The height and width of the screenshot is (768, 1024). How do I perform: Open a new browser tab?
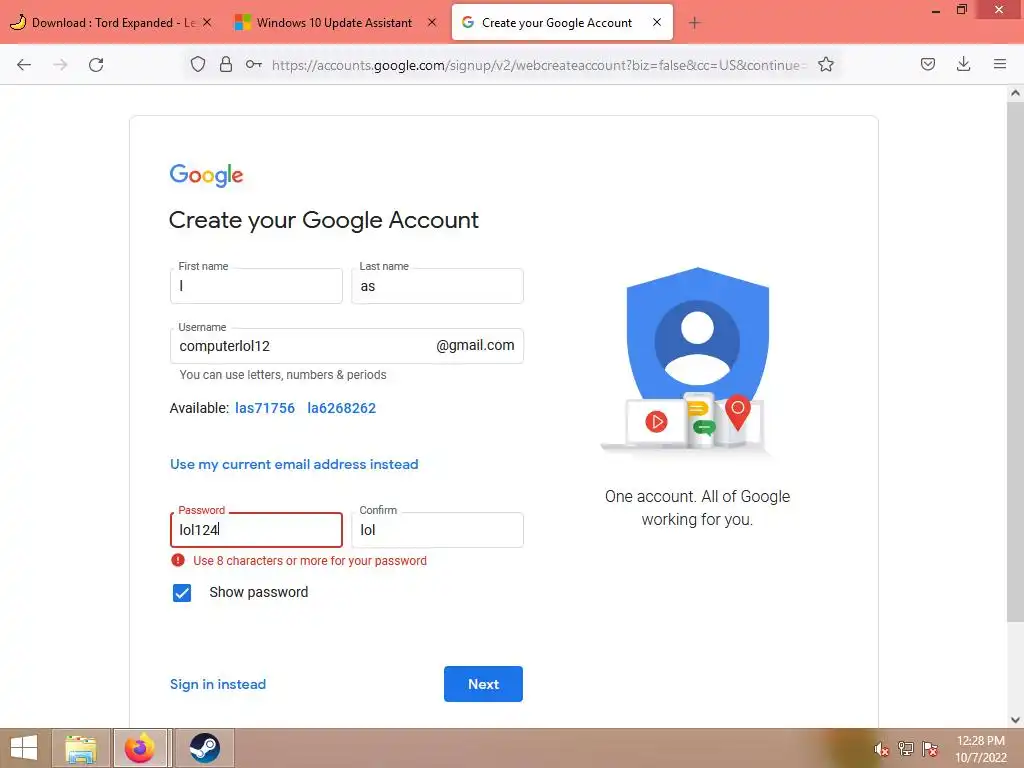tap(694, 23)
